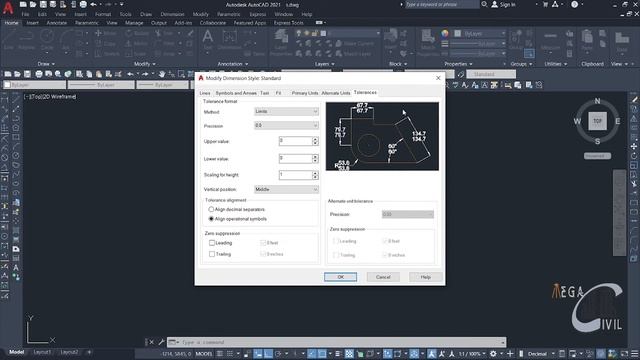
Task: Click the Layout1 tab at bottom
Action: [42, 352]
